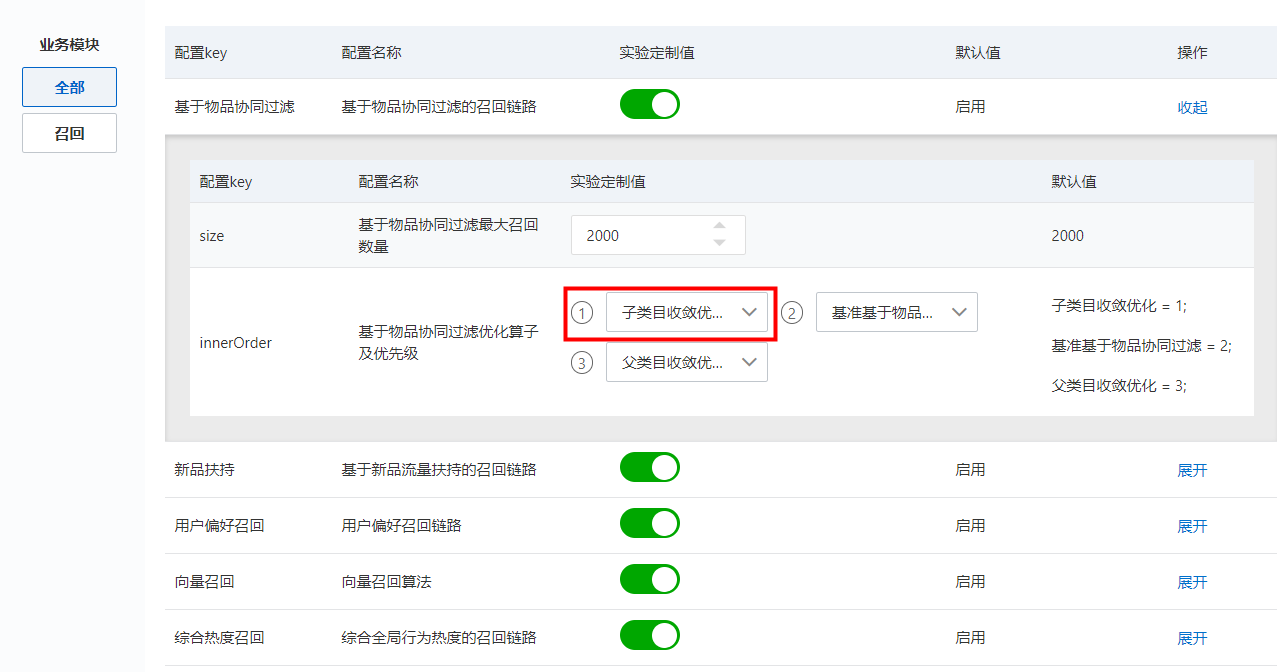The height and width of the screenshot is (672, 1277).
Task: Click the size config key cell
Action: (212, 236)
